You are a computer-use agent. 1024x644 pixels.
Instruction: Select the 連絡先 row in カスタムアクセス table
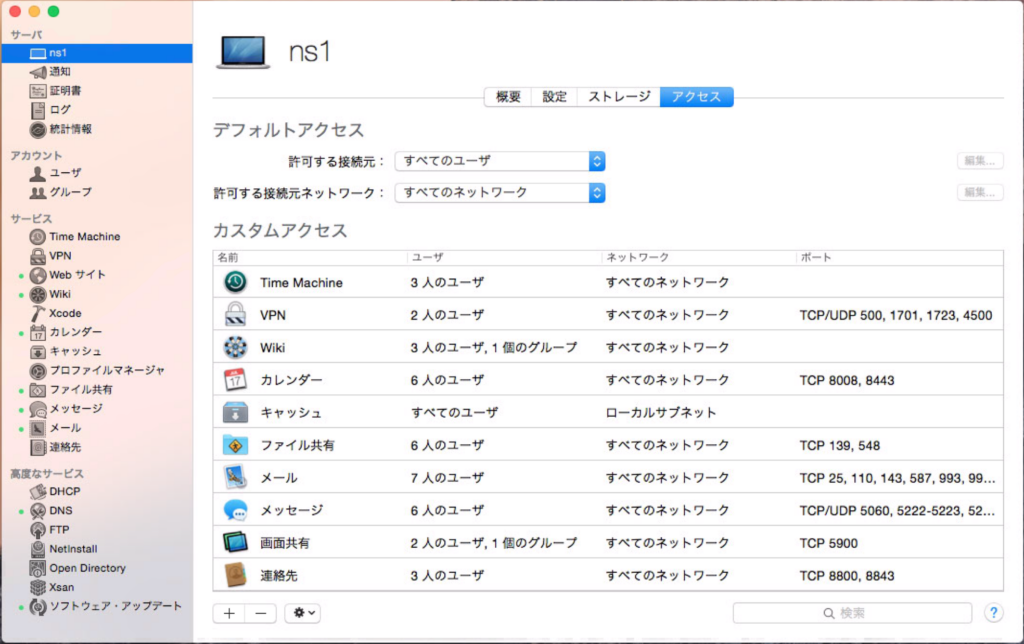[x=608, y=575]
